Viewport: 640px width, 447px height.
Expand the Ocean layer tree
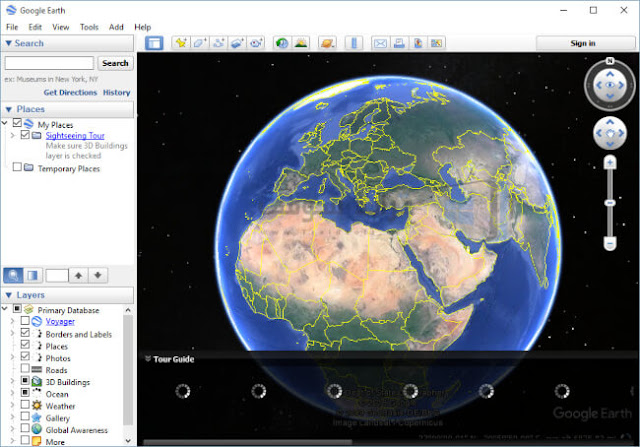pos(13,394)
